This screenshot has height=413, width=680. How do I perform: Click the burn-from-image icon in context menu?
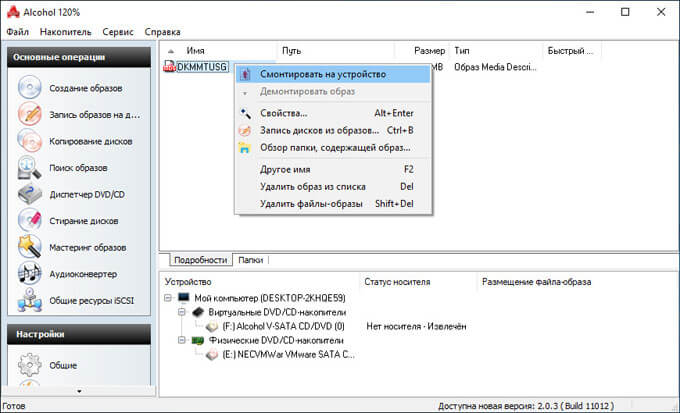coord(245,130)
